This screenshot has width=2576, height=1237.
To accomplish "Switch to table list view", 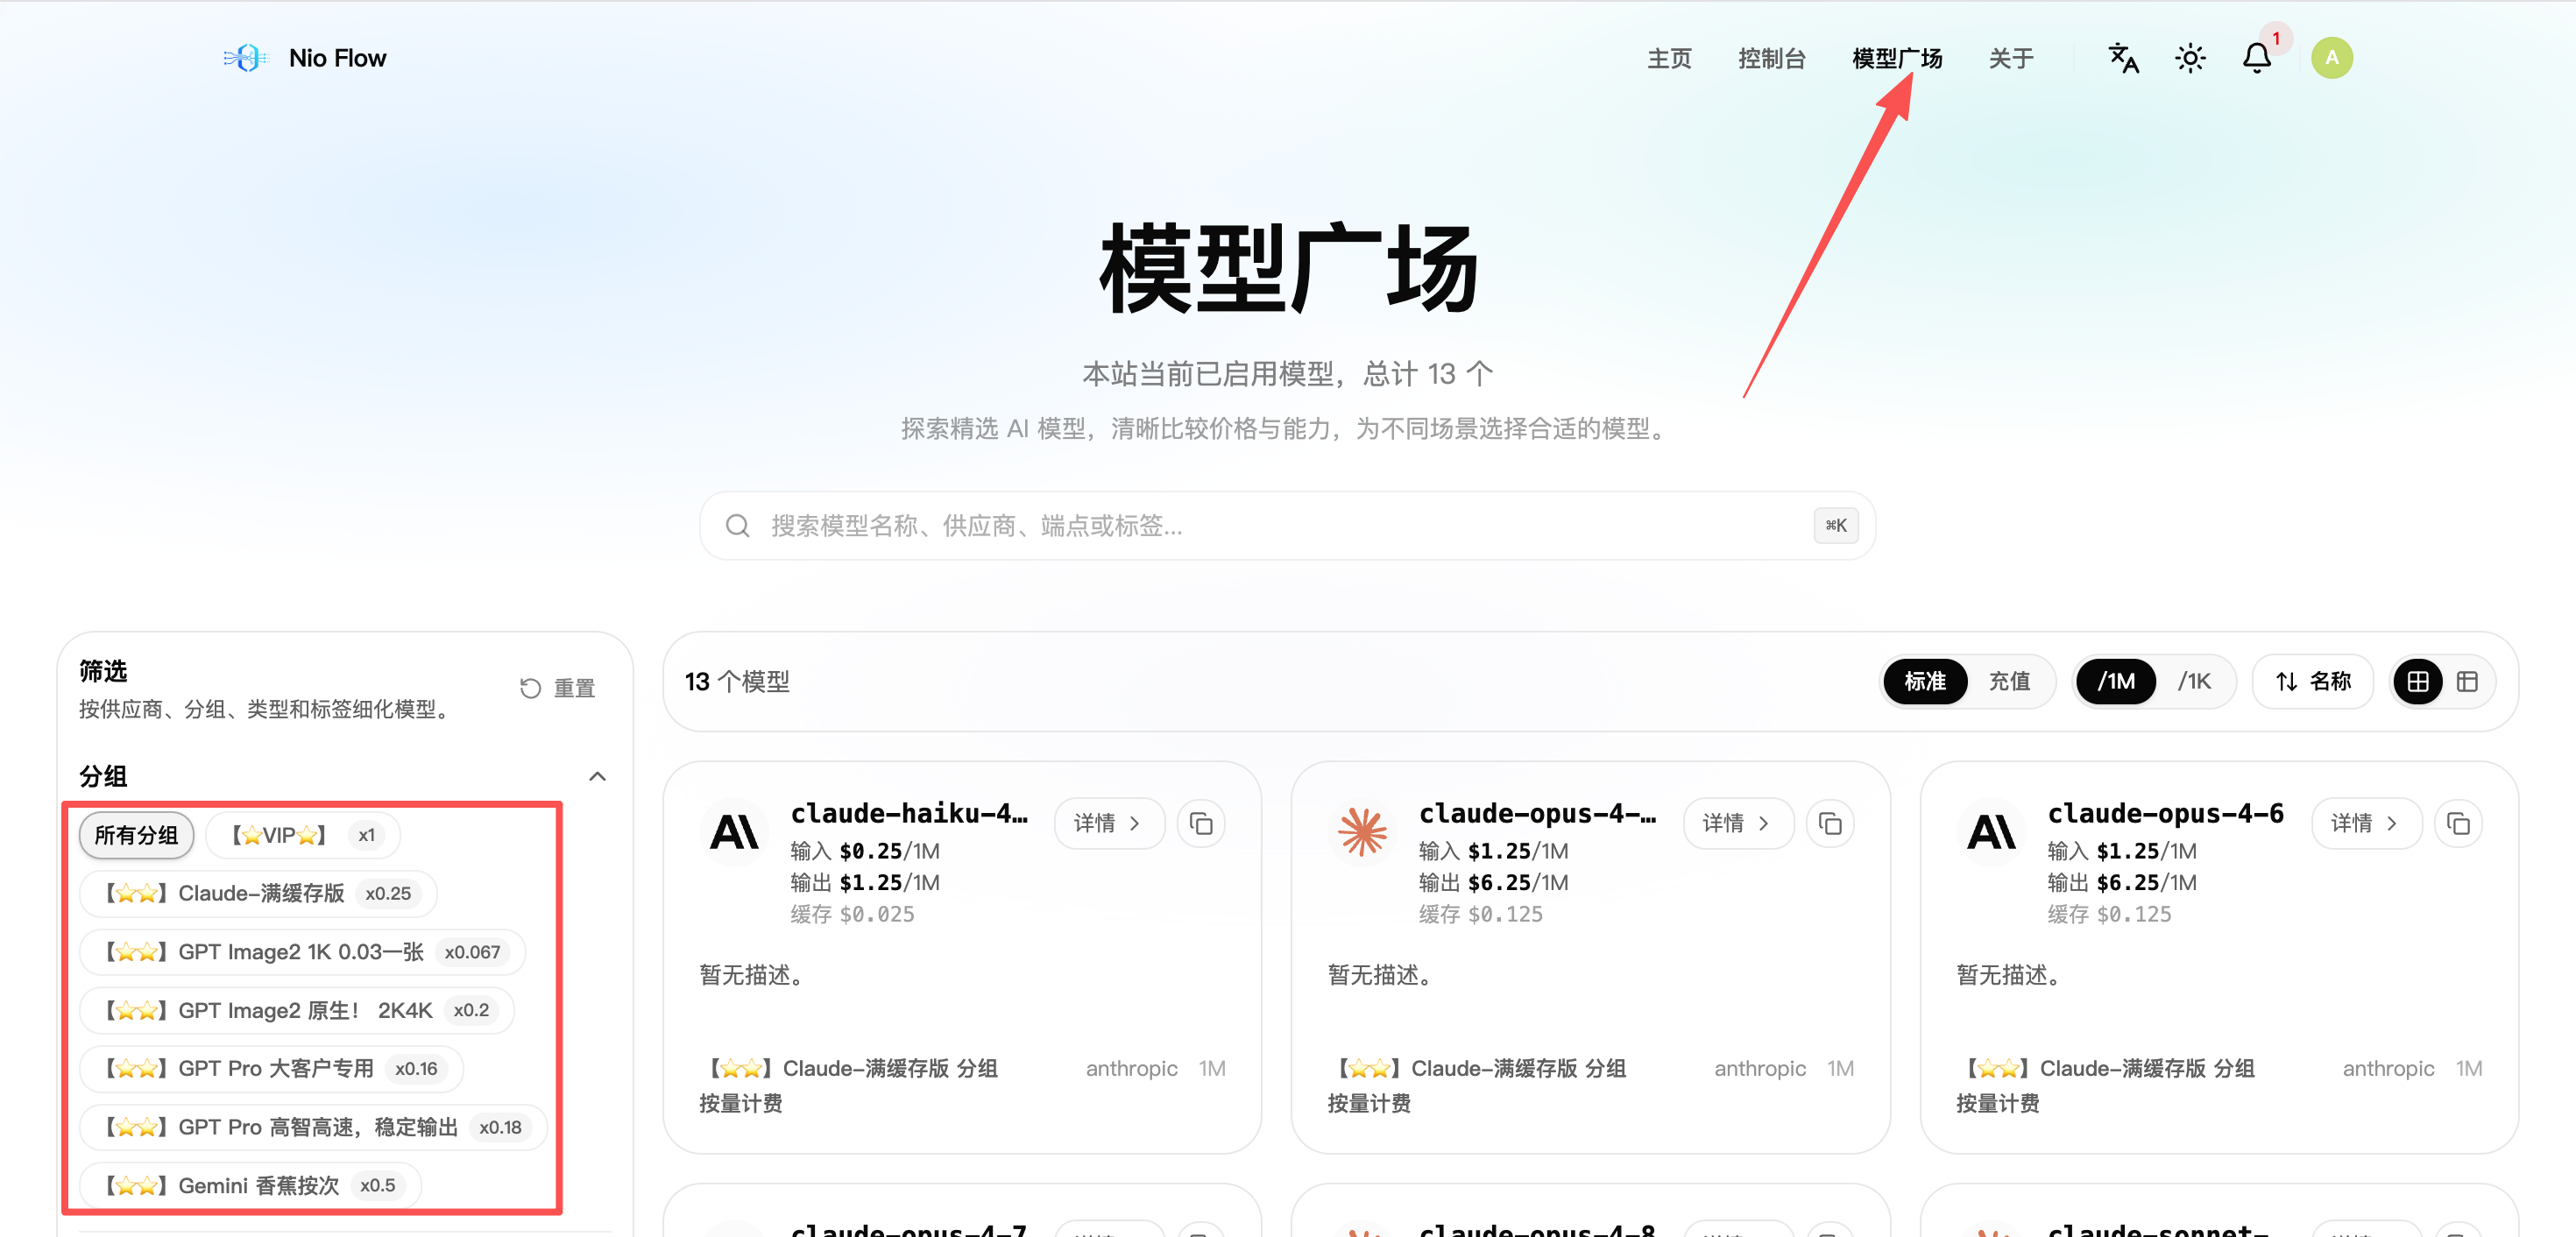I will 2467,681.
